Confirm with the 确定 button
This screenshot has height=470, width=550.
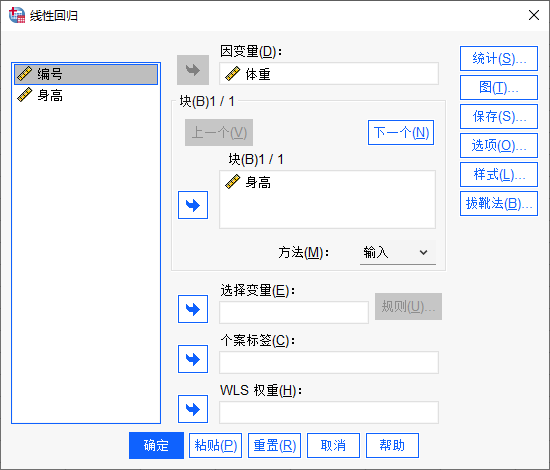[156, 445]
